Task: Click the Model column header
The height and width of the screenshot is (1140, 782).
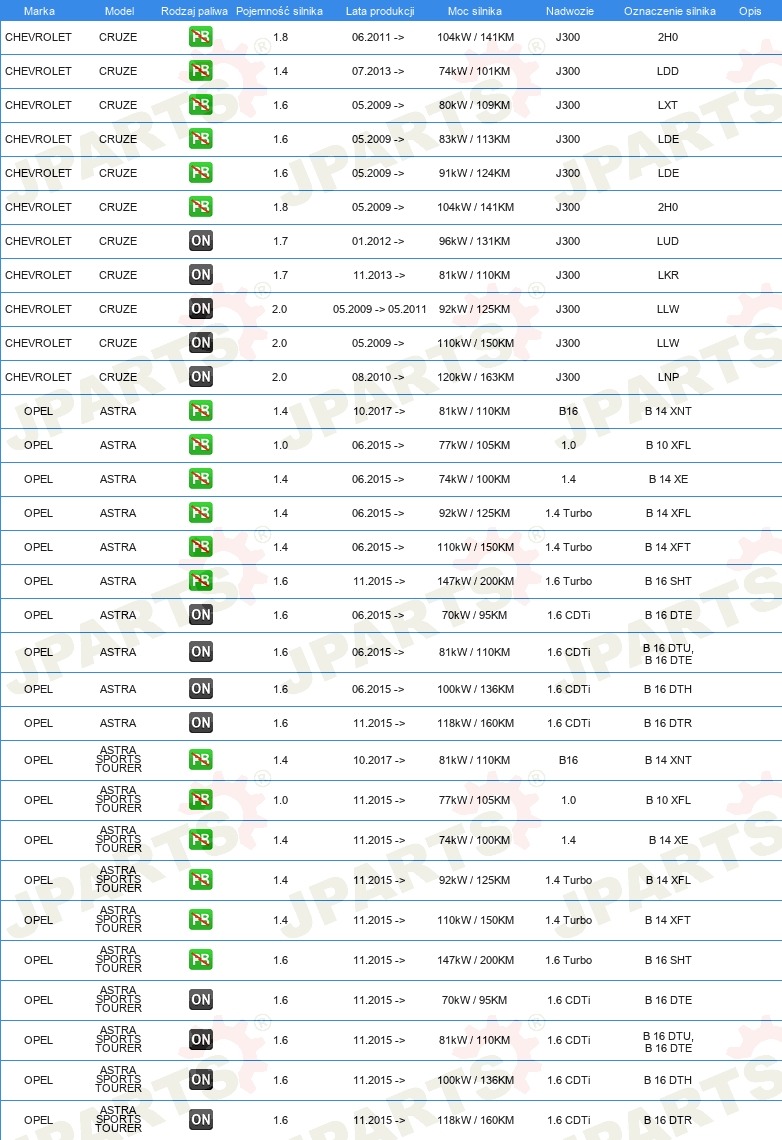Action: (119, 11)
